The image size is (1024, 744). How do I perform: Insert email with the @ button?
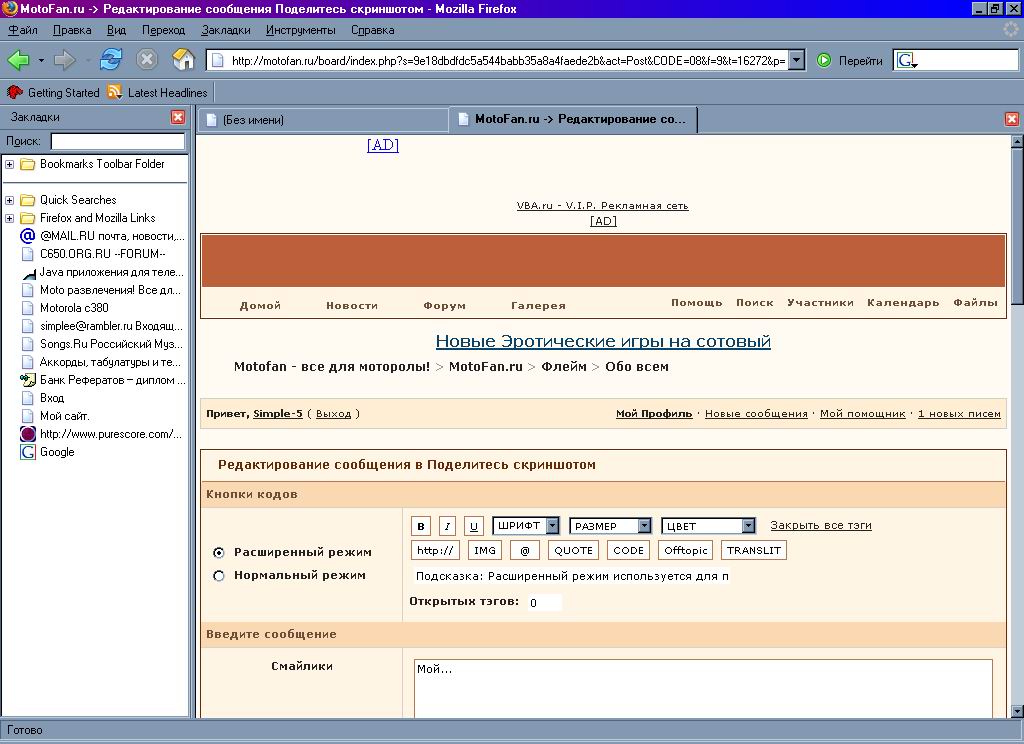click(x=524, y=550)
